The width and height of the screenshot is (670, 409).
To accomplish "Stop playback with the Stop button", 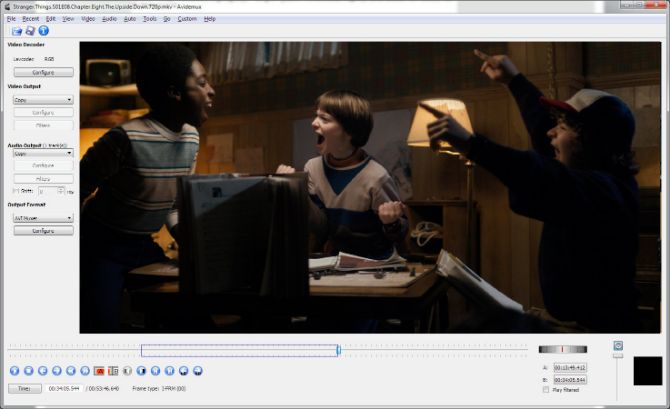I will pyautogui.click(x=29, y=371).
